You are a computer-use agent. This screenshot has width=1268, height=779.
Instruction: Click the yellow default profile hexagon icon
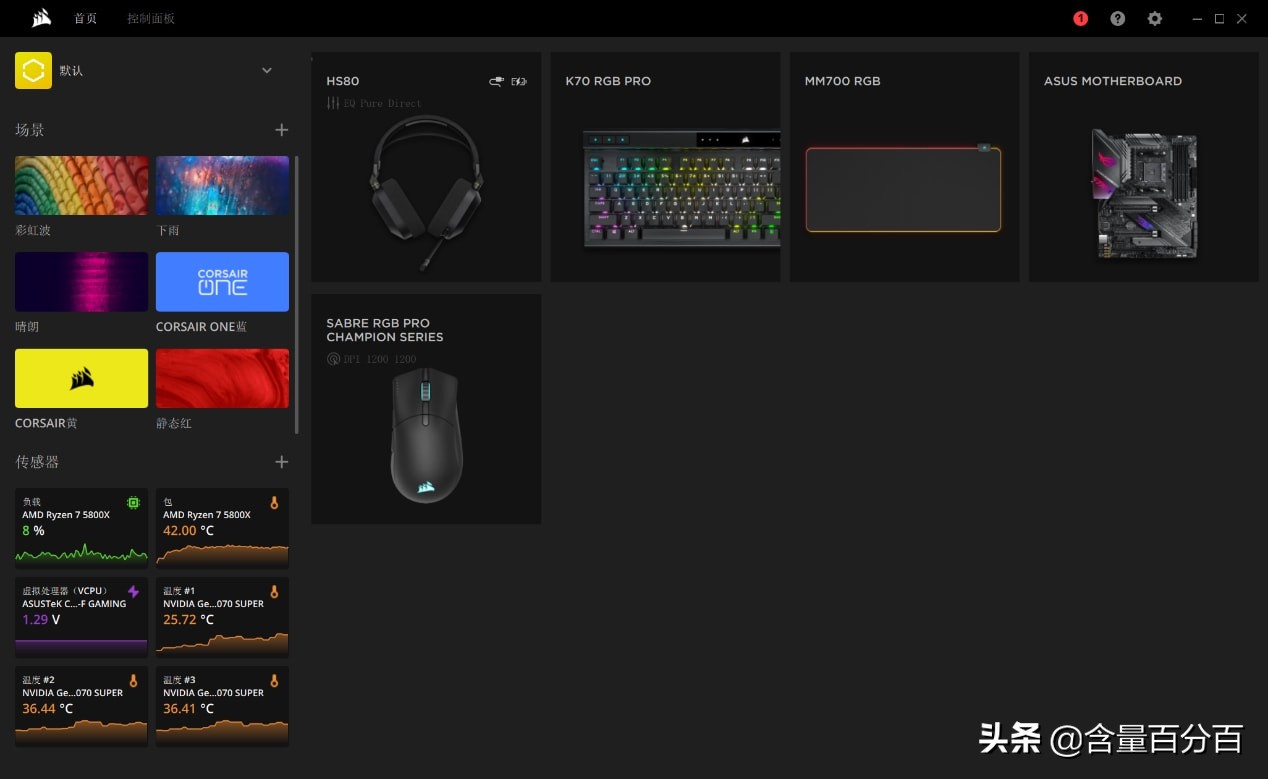pos(33,70)
